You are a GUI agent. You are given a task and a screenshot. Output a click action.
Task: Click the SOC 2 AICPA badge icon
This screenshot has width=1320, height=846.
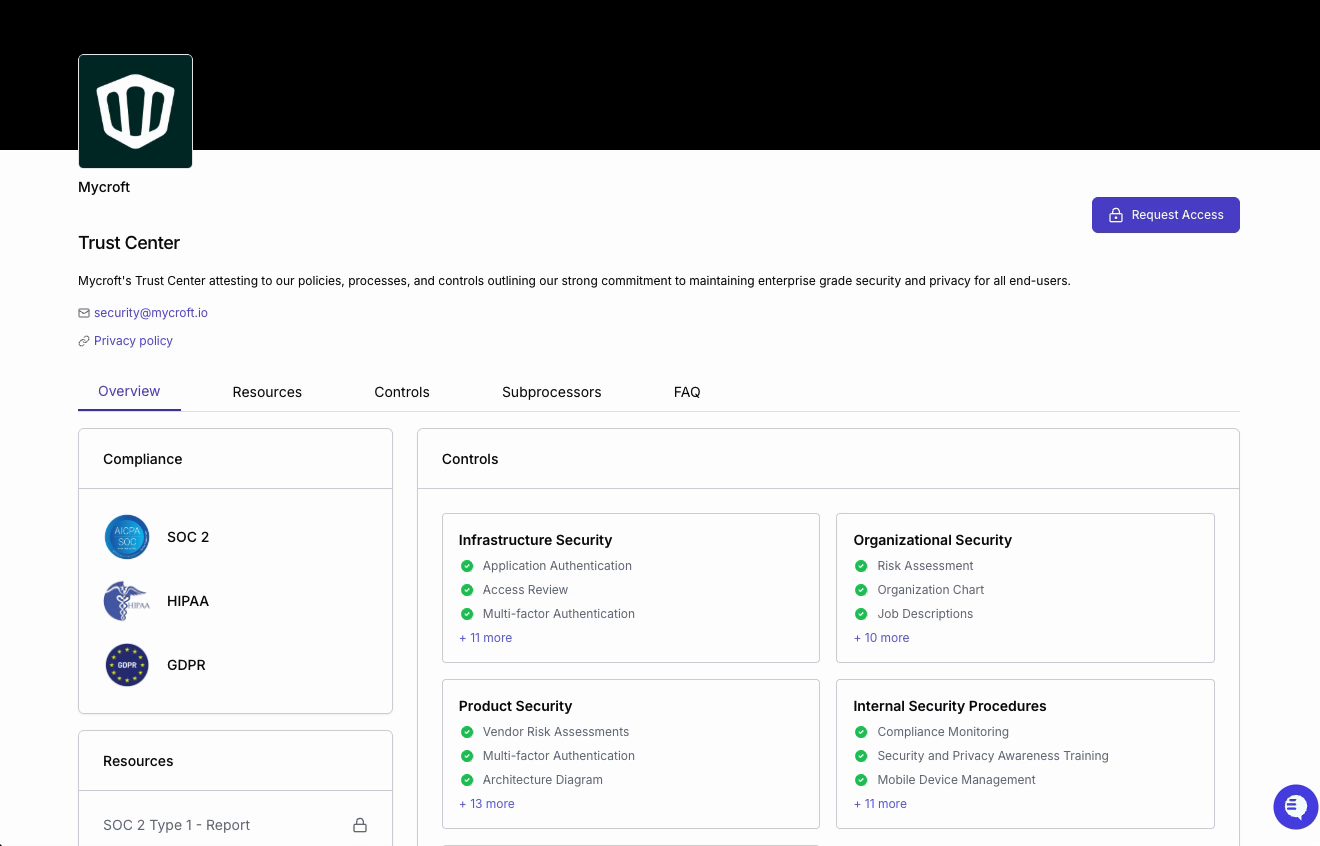(x=127, y=537)
